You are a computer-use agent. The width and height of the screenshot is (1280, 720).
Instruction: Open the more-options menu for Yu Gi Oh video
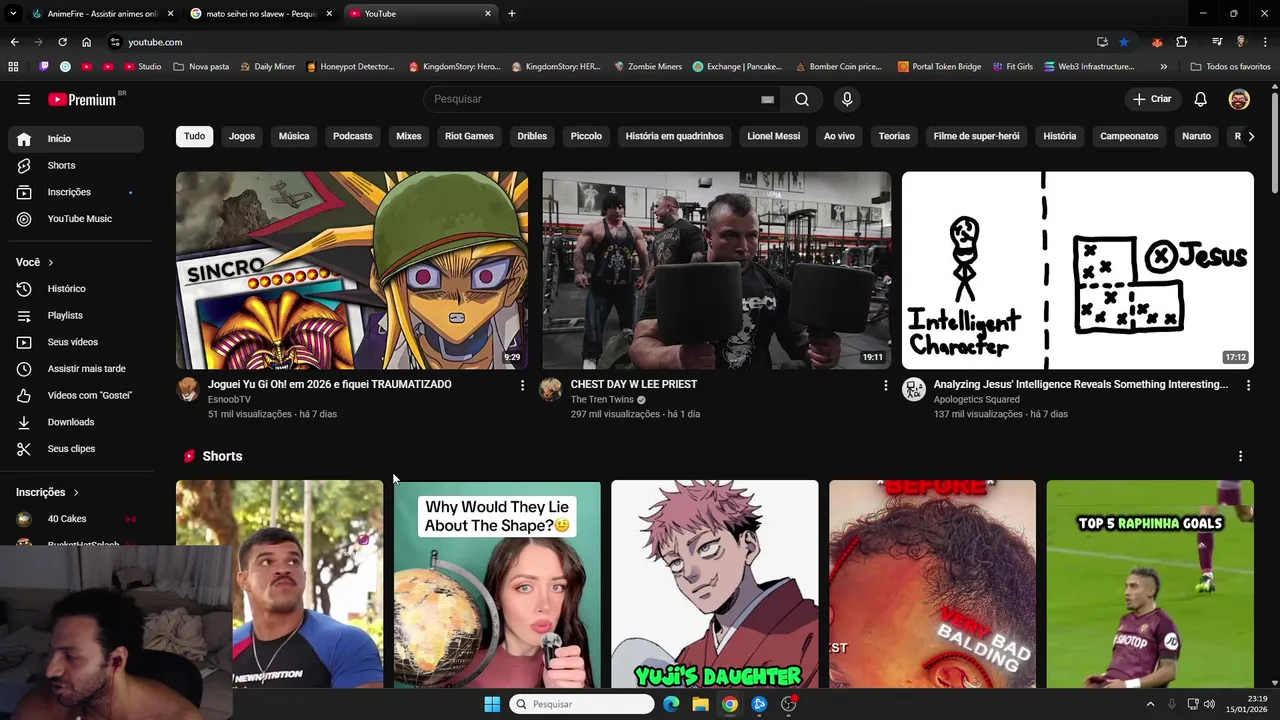[522, 385]
